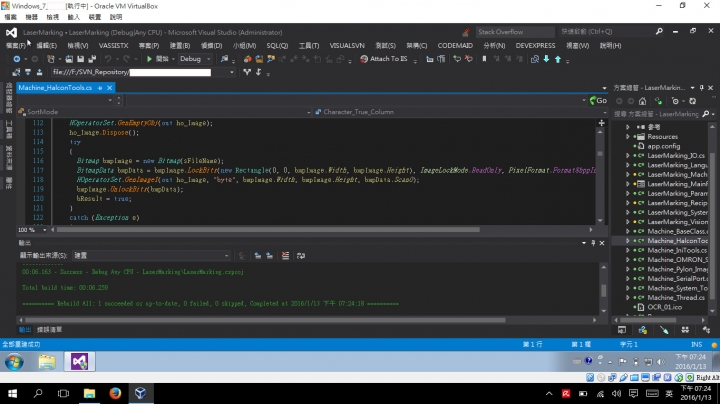Click the green Start debugging play button
This screenshot has height=404, width=720.
[149, 59]
